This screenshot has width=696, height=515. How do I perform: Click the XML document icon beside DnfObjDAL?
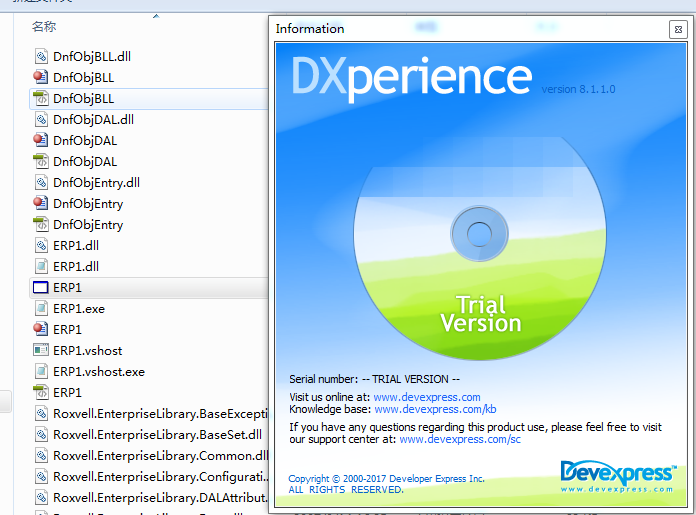point(41,161)
